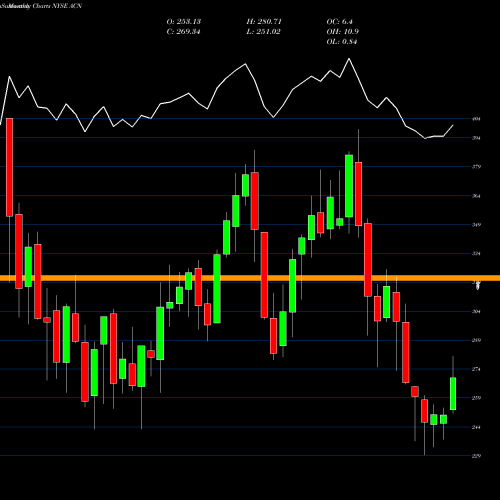
Task: Click the orange horizontal price level line
Action: (x=250, y=278)
